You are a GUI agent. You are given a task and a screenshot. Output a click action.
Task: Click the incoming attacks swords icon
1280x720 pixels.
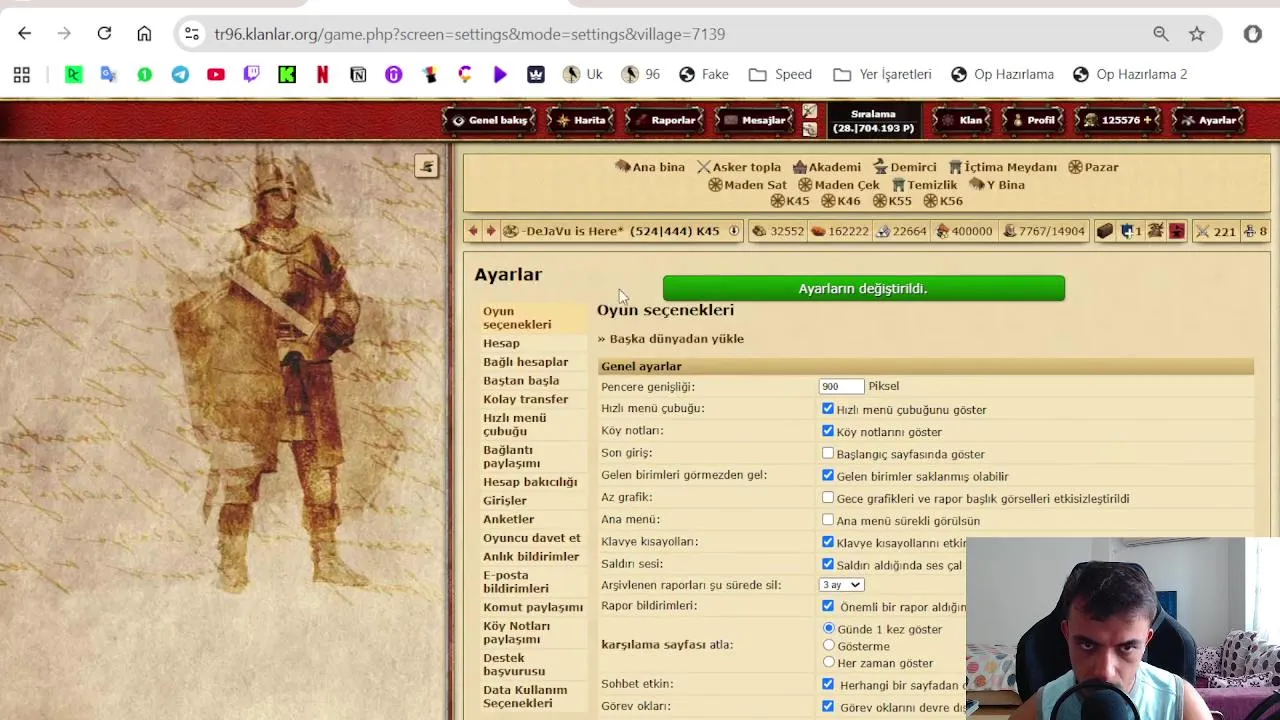tap(1202, 231)
